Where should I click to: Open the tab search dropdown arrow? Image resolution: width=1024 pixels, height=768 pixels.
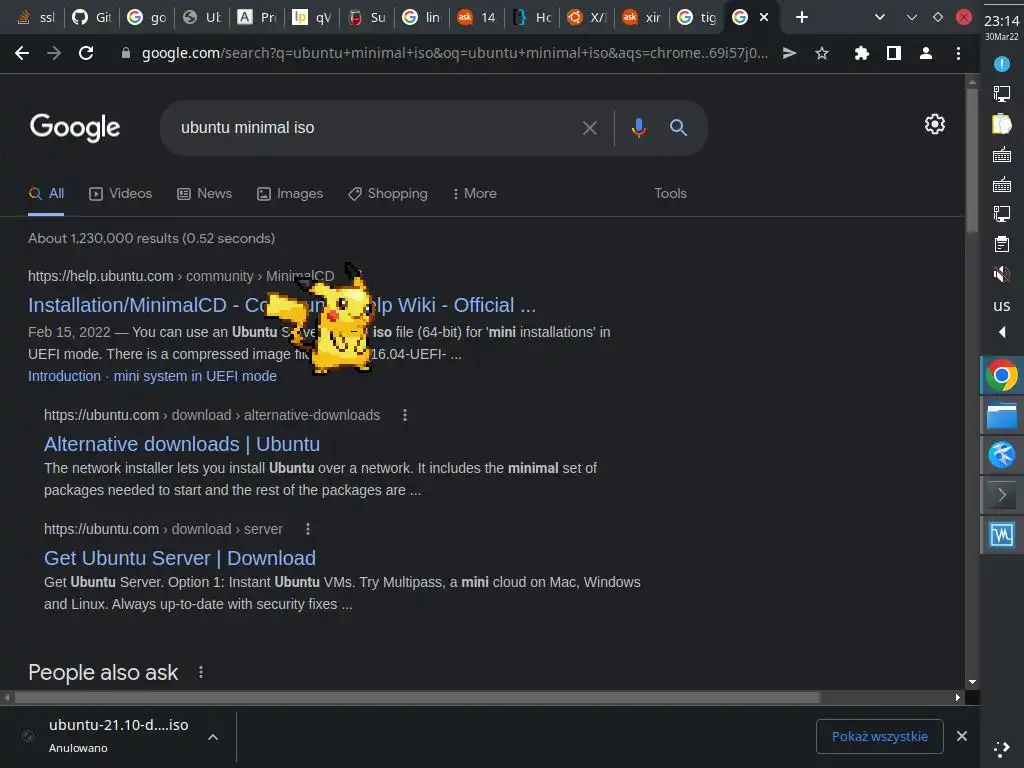point(880,18)
